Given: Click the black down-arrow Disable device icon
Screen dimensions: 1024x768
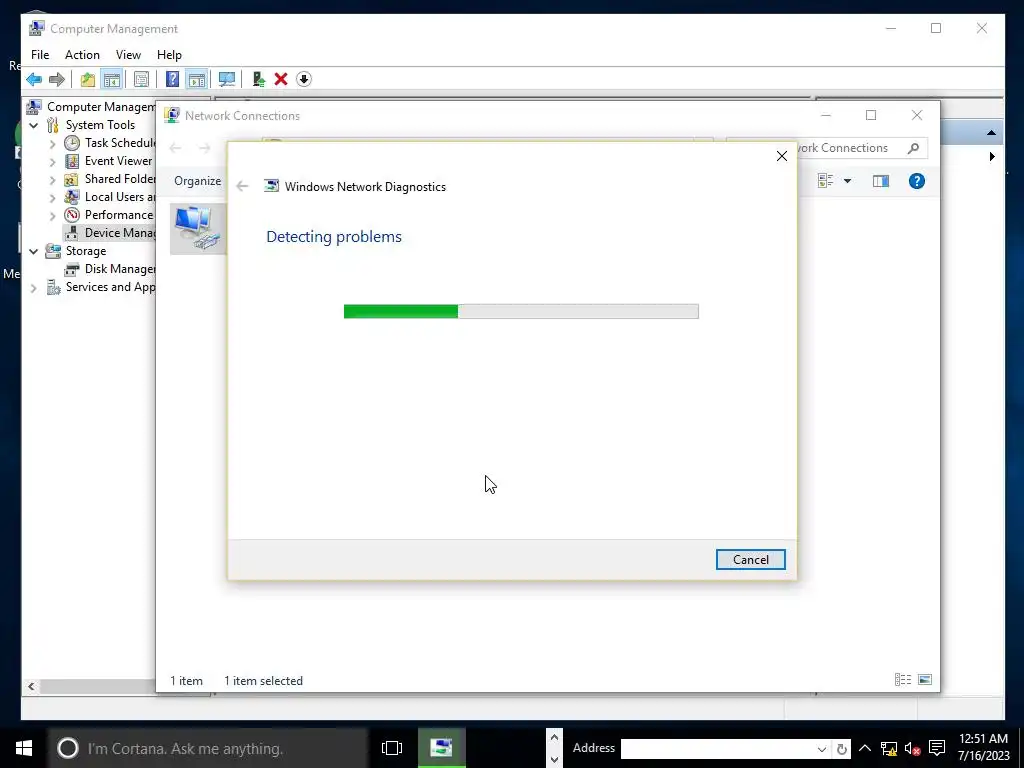Looking at the screenshot, I should click(304, 80).
